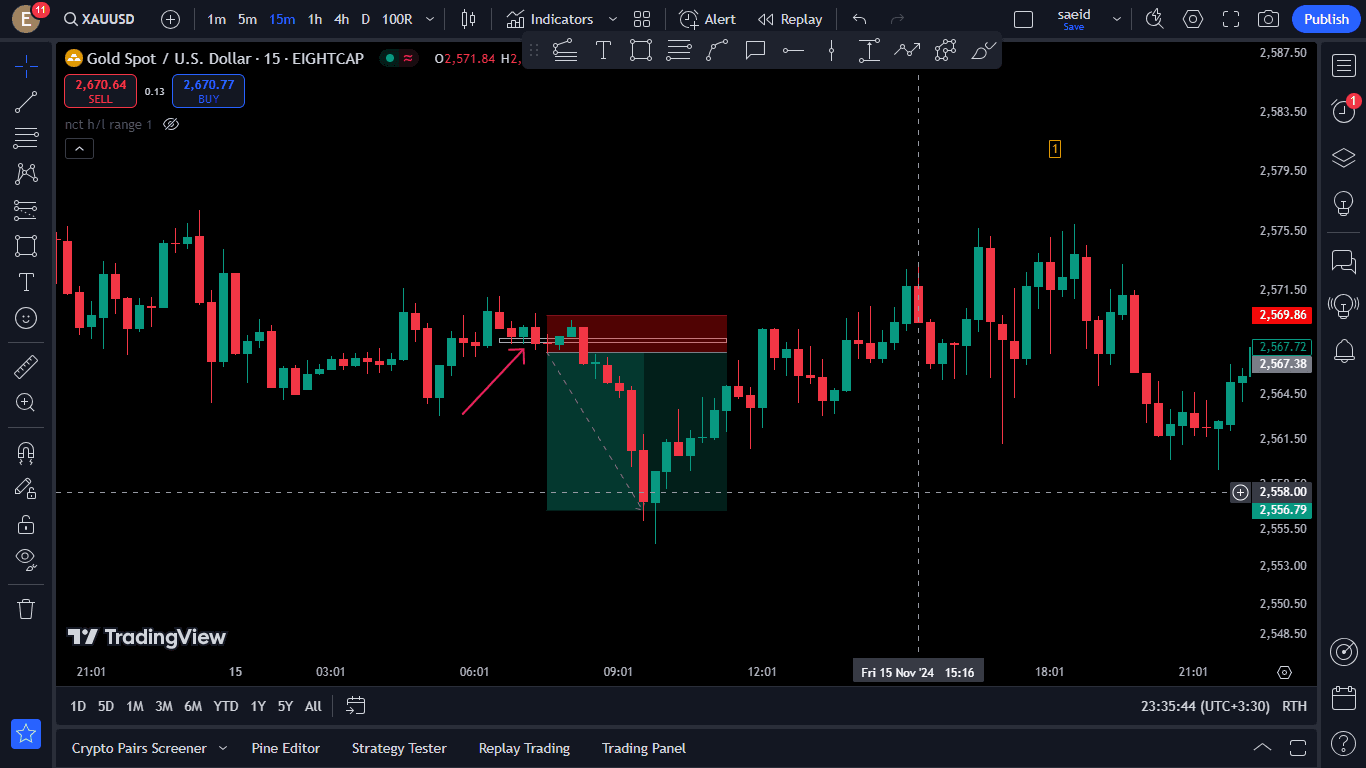The width and height of the screenshot is (1366, 768).
Task: Toggle the magnet mode tool
Action: point(26,452)
